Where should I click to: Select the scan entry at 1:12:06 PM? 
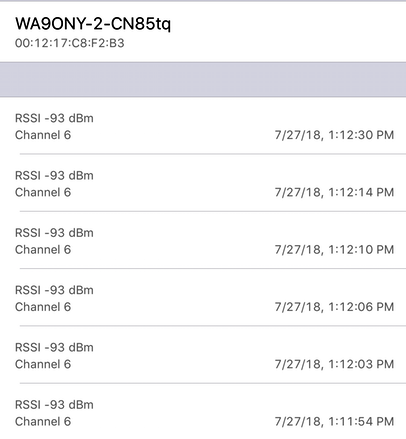click(203, 298)
